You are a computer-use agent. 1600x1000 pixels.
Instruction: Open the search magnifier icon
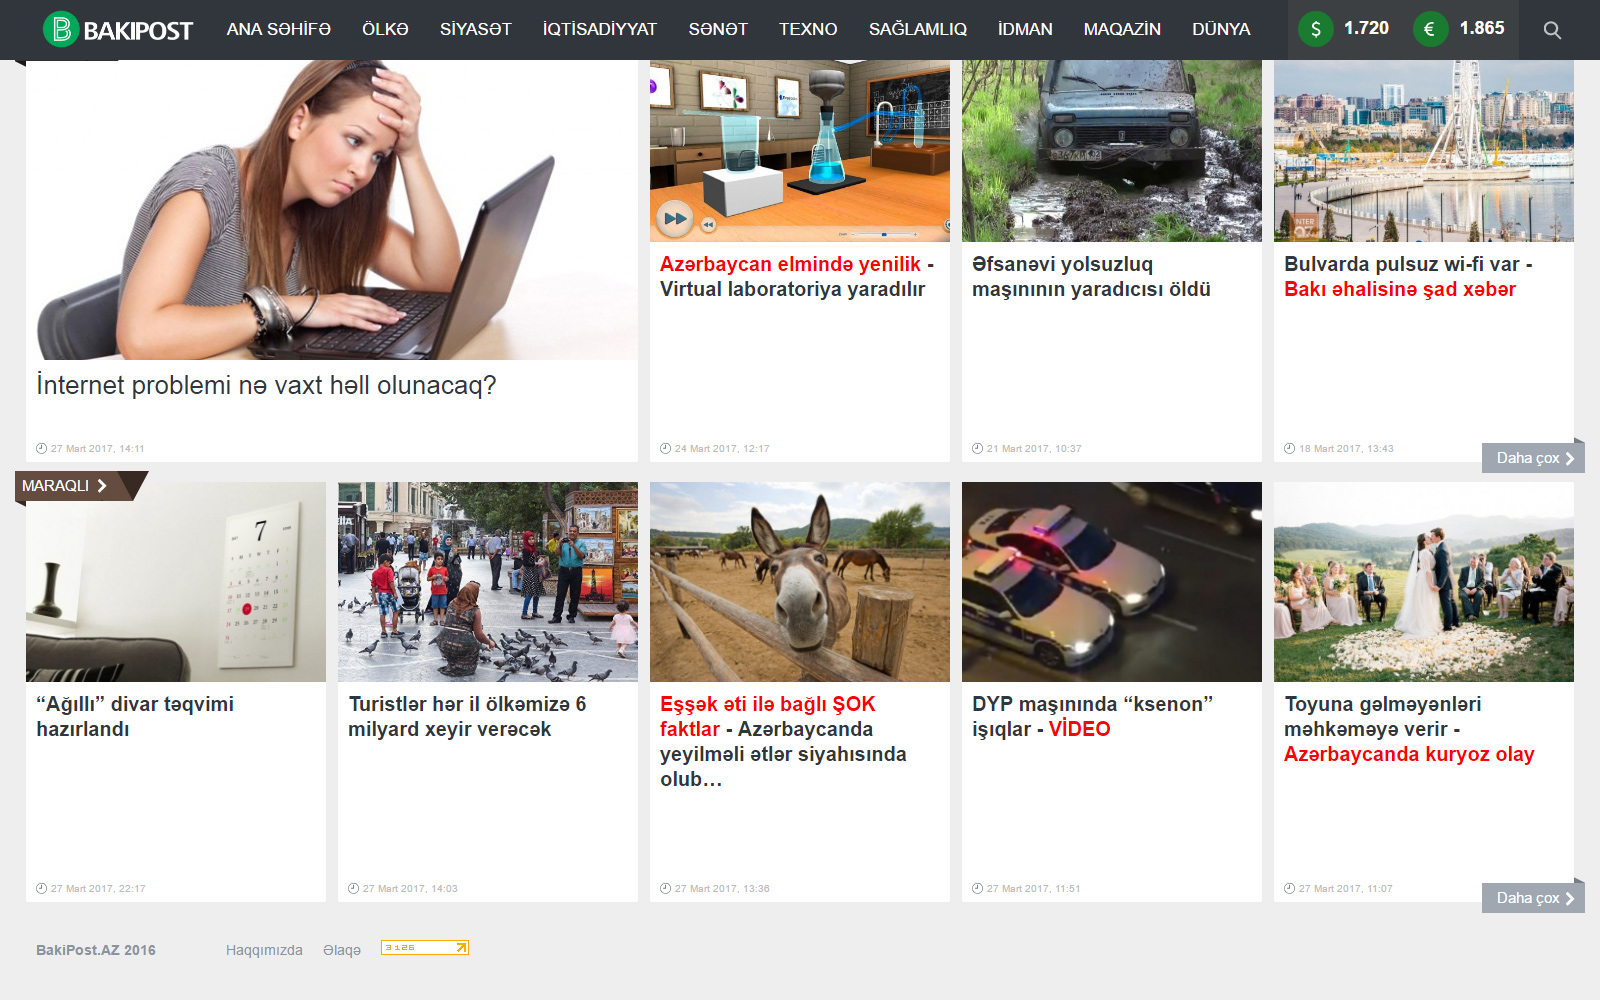1552,30
